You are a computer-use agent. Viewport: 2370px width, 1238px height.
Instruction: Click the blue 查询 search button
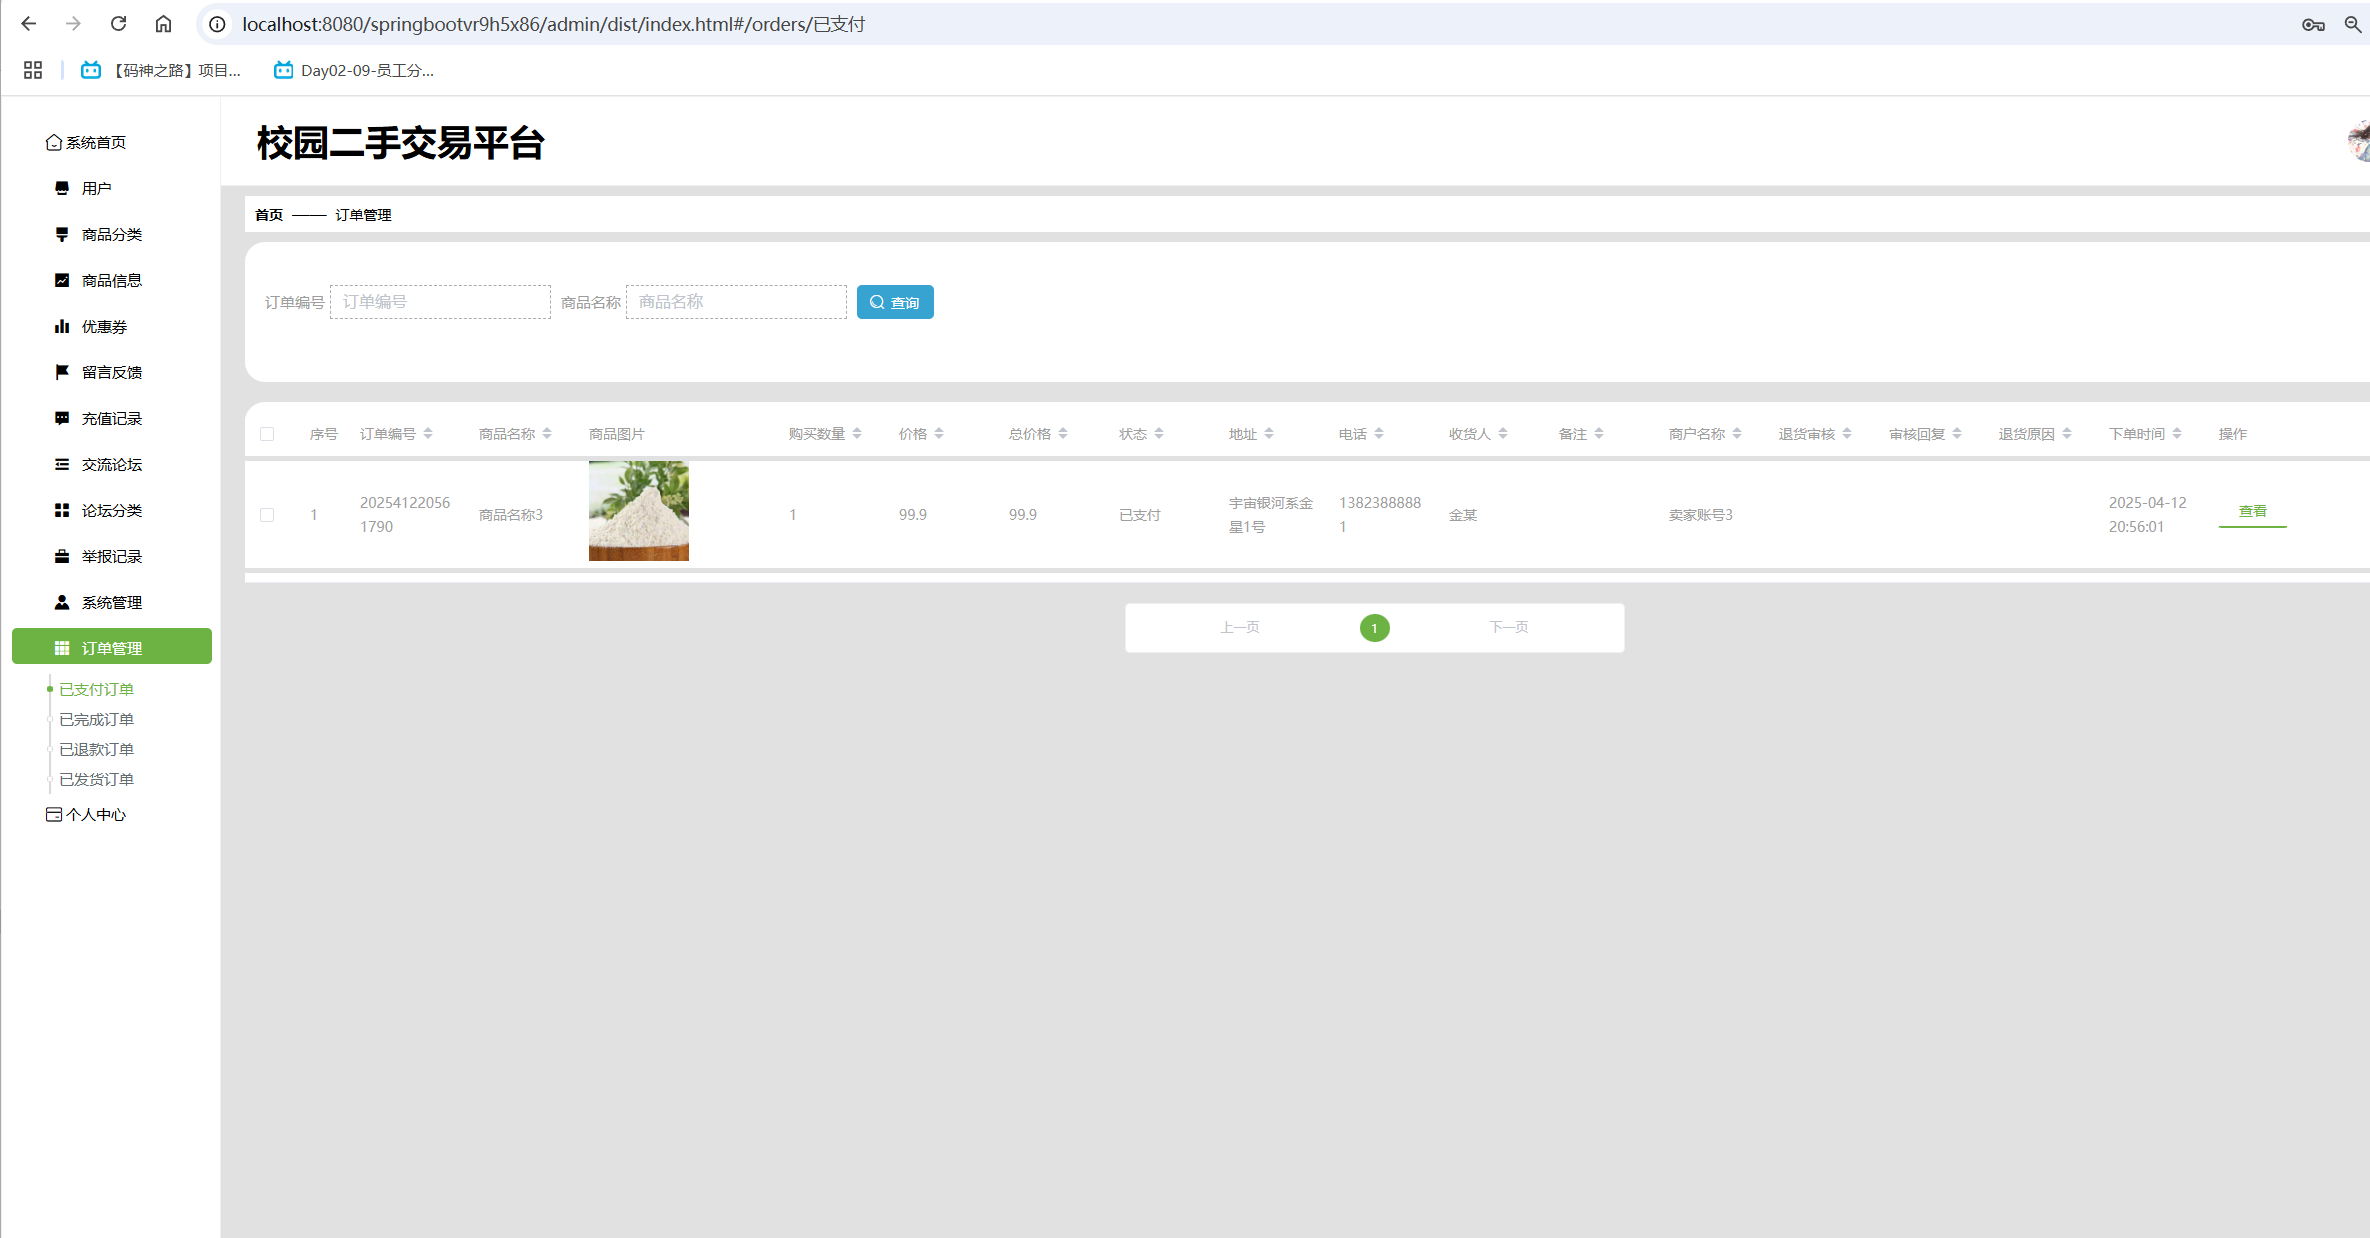pyautogui.click(x=895, y=302)
